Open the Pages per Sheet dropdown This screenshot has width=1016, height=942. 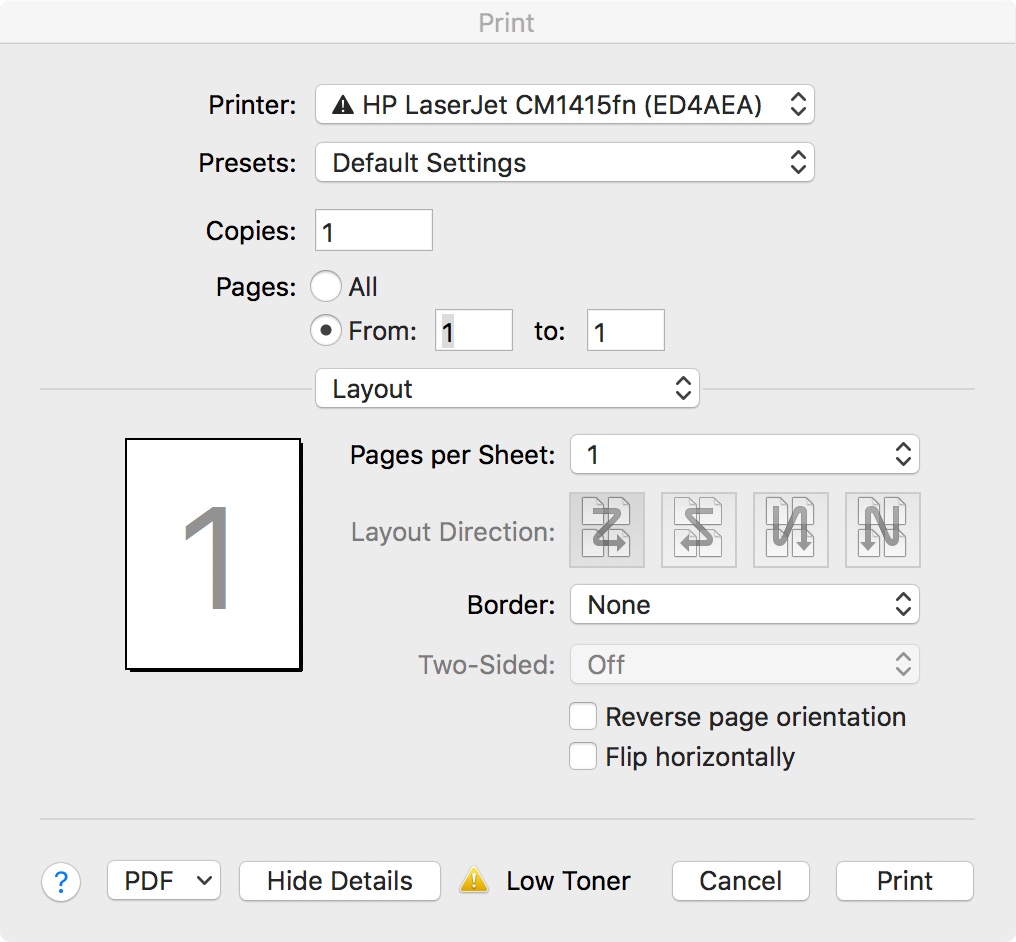coord(744,455)
